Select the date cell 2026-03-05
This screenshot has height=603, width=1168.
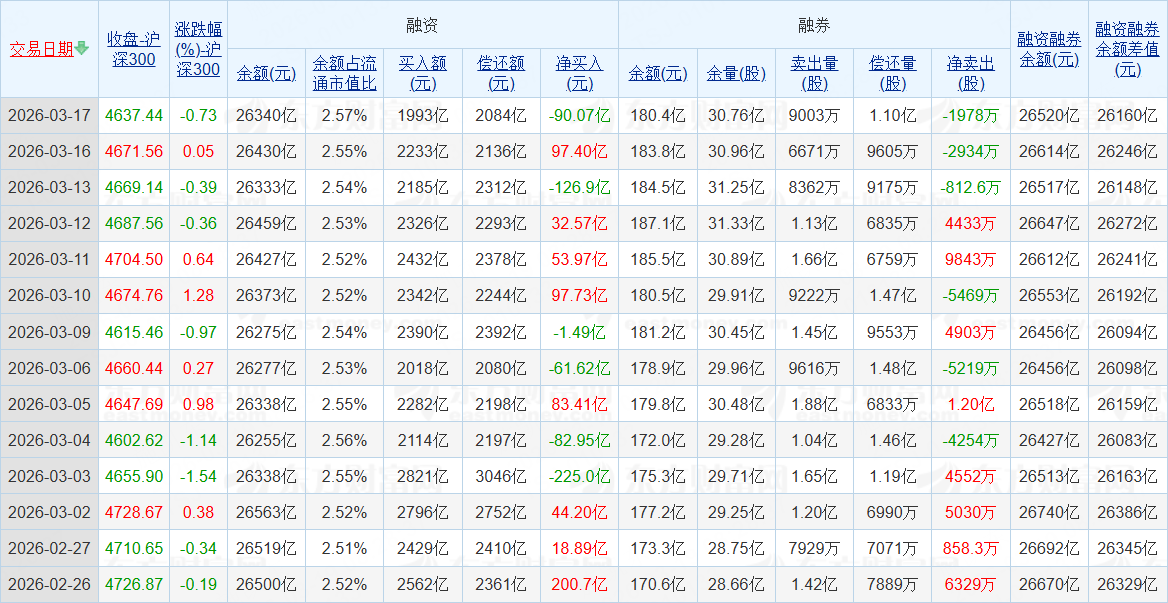click(x=49, y=404)
